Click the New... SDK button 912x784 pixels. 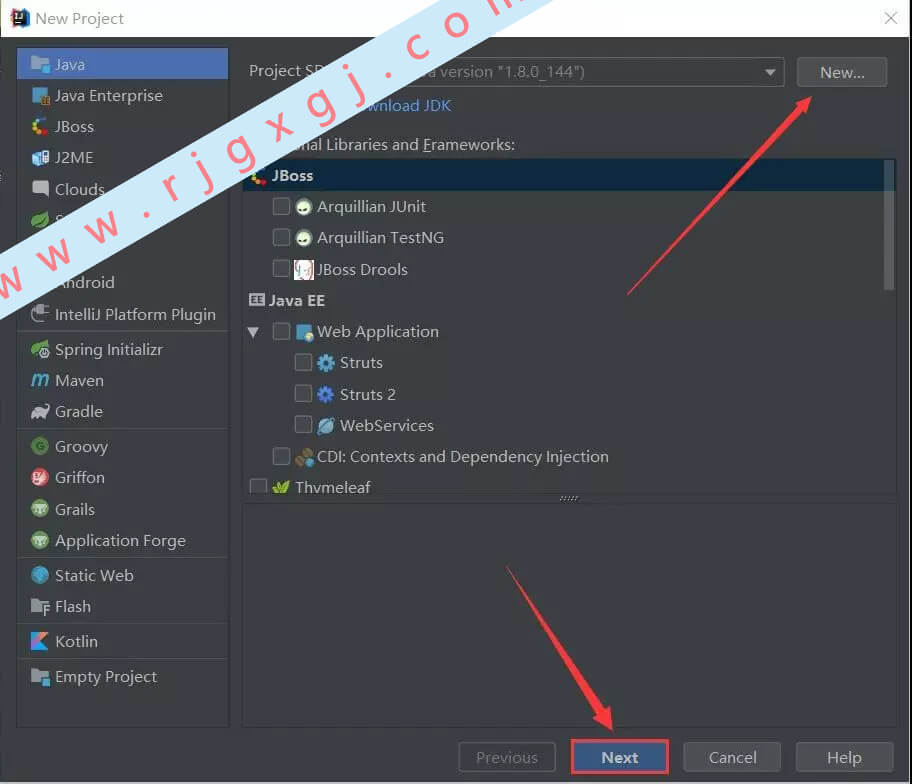tap(842, 72)
